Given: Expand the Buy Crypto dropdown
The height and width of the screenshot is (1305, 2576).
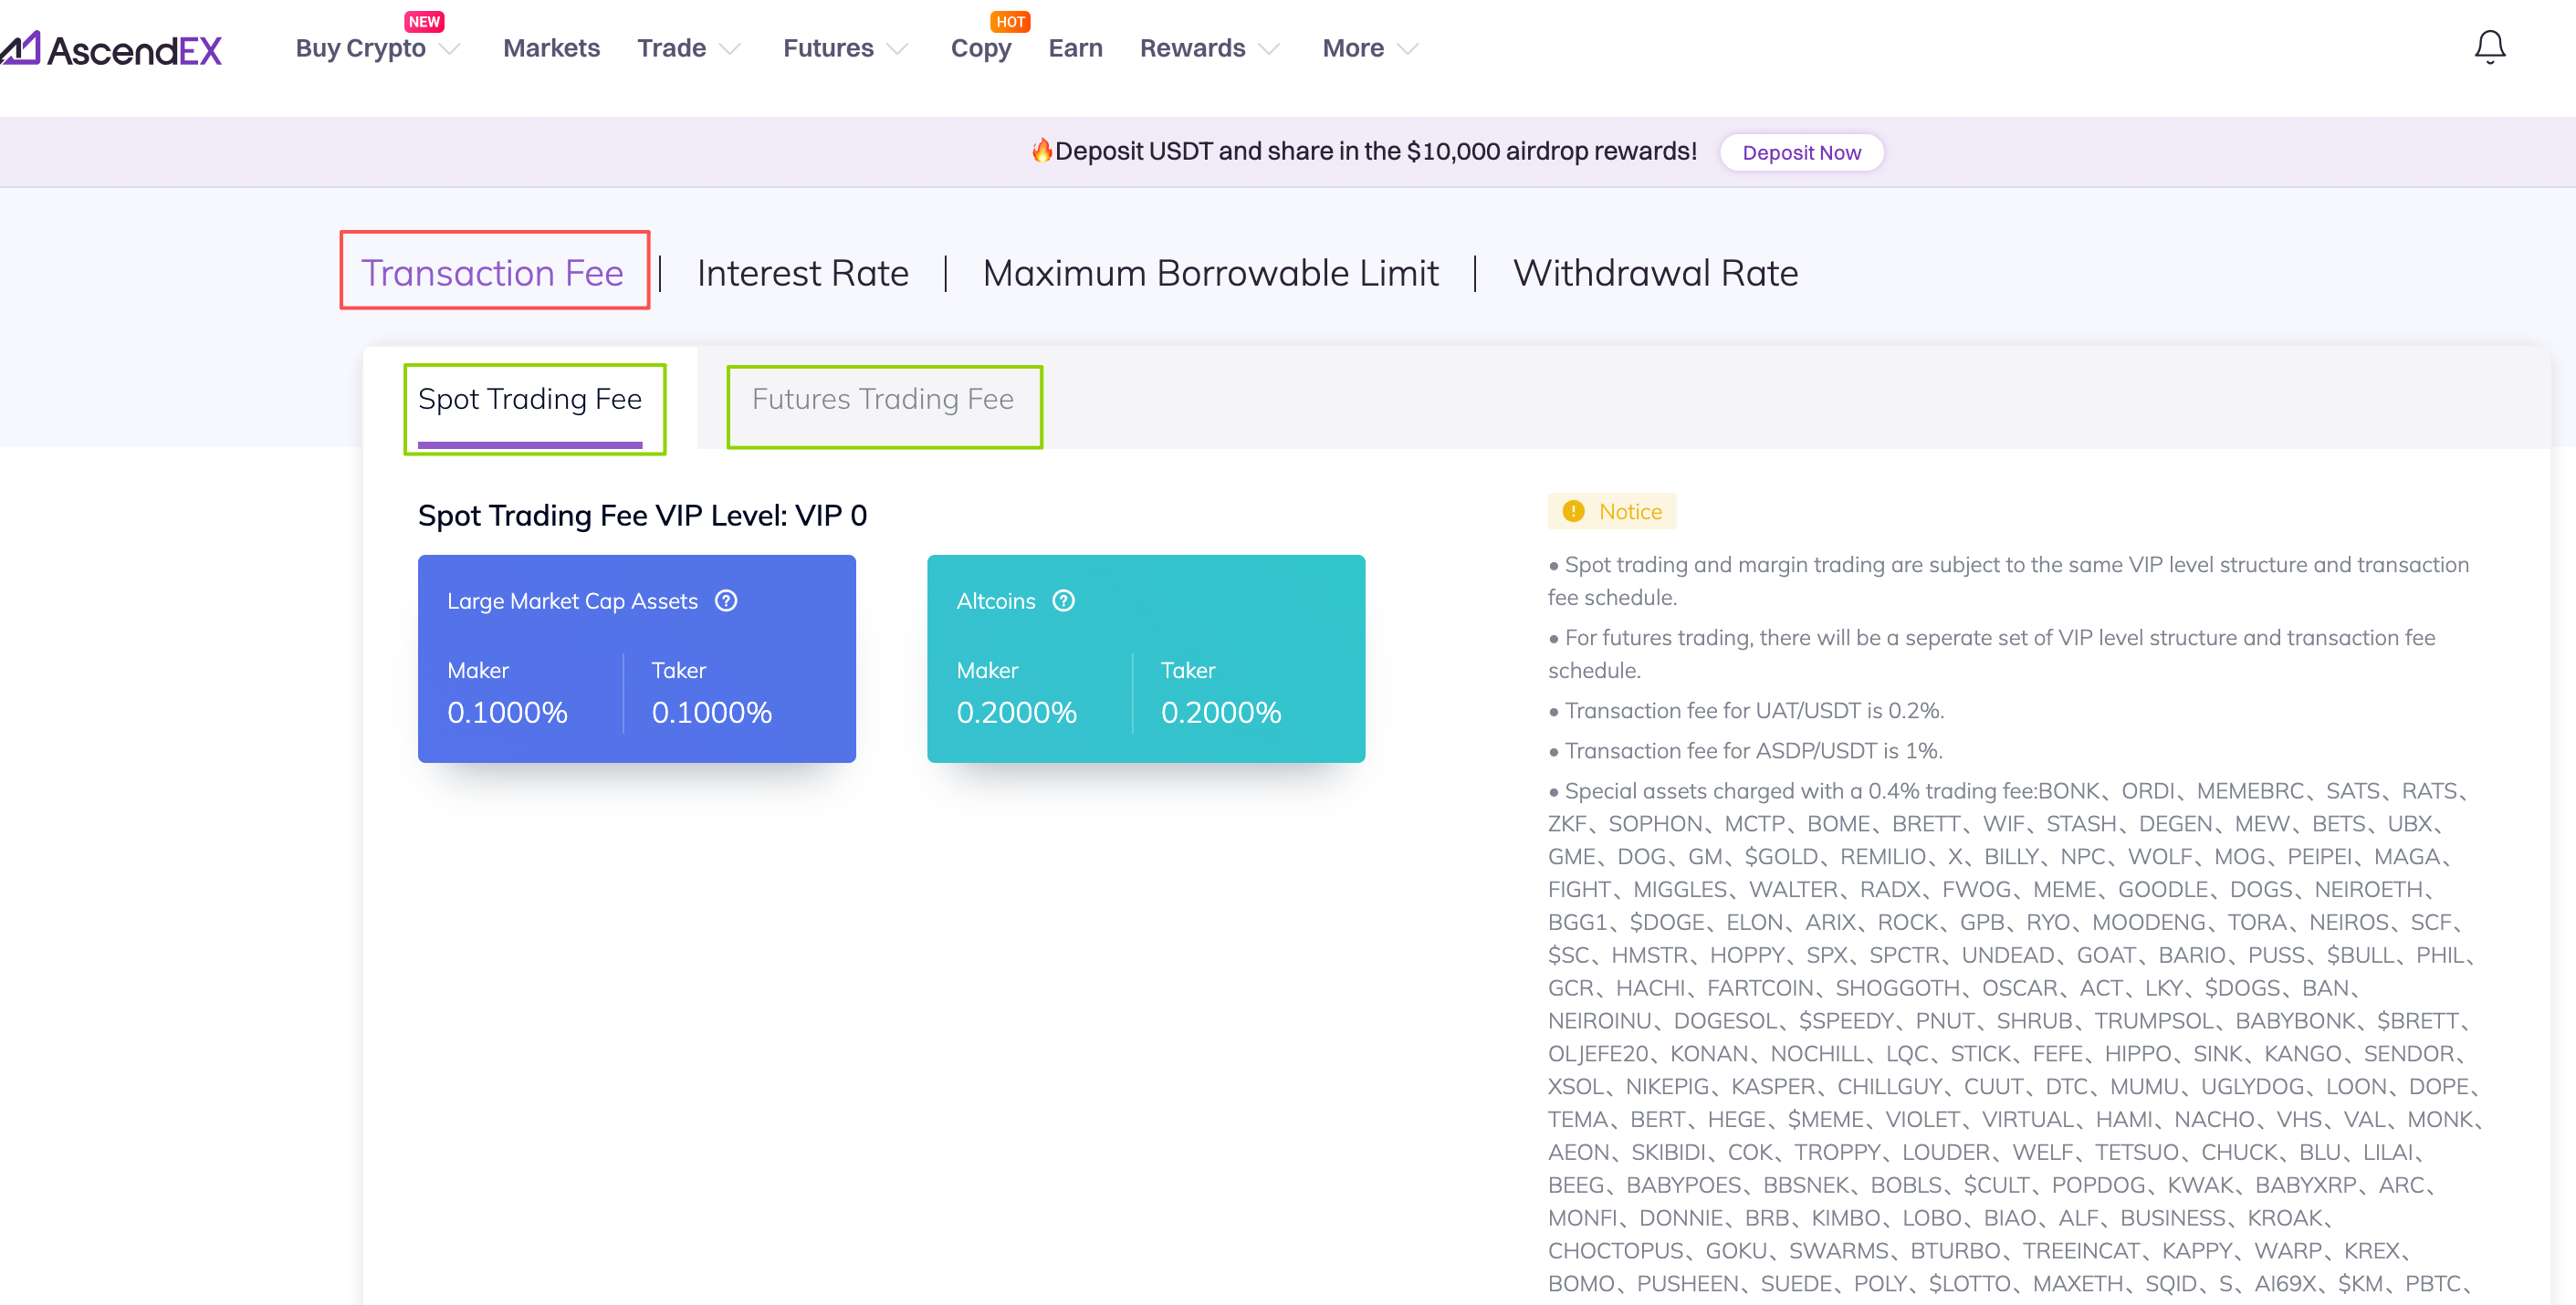Looking at the screenshot, I should click(450, 49).
